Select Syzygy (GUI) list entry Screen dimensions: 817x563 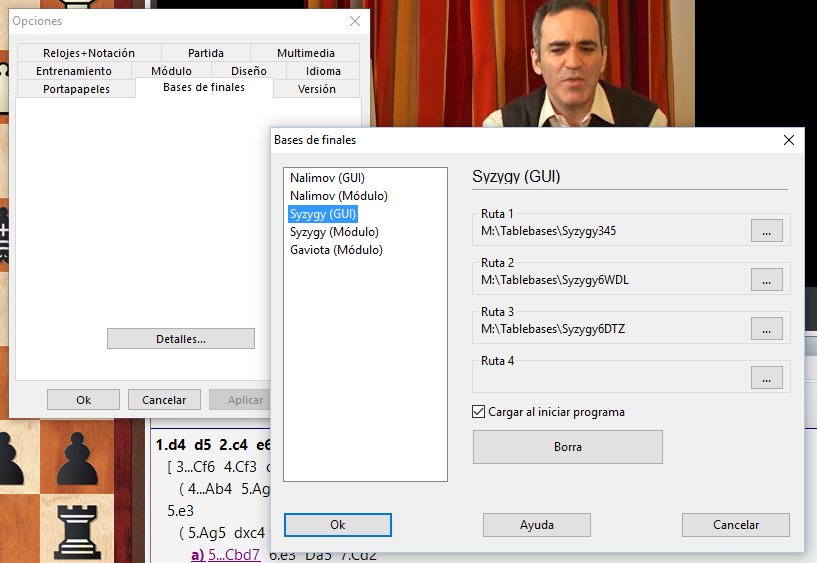[x=323, y=214]
